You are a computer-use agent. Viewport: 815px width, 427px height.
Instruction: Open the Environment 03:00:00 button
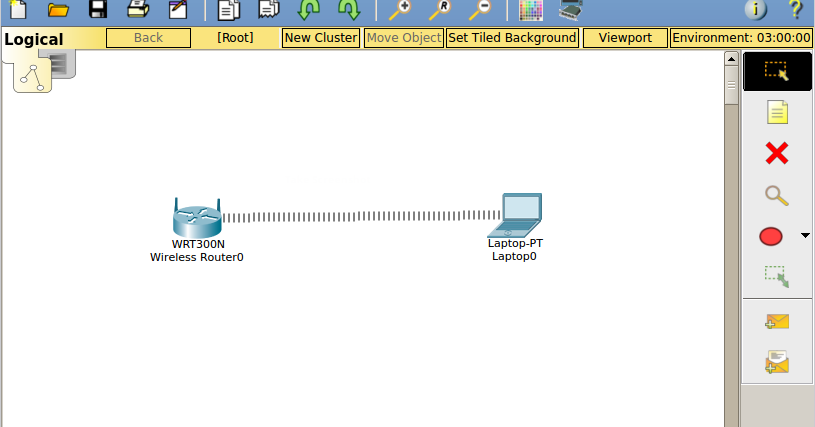pyautogui.click(x=741, y=38)
